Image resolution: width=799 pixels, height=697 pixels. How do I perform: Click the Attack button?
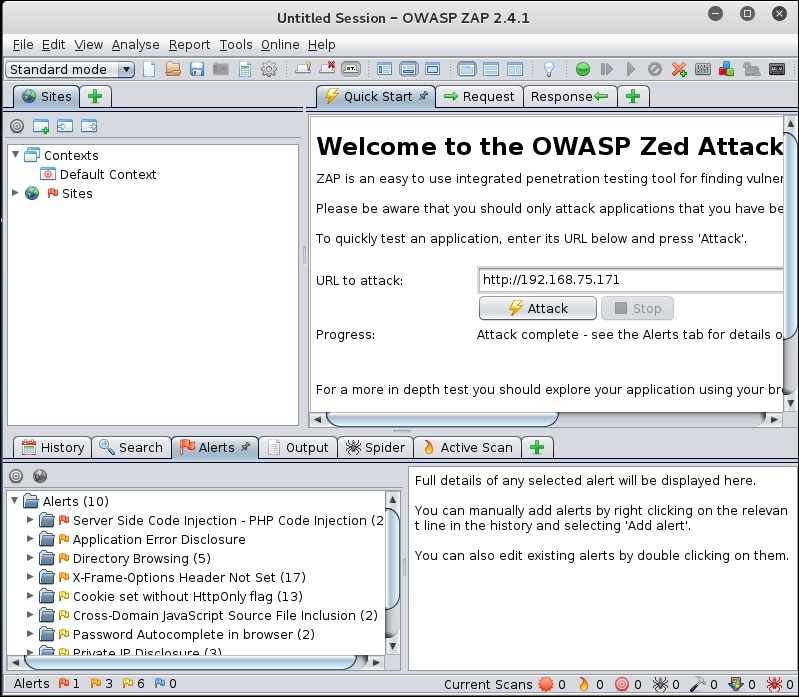tap(538, 308)
